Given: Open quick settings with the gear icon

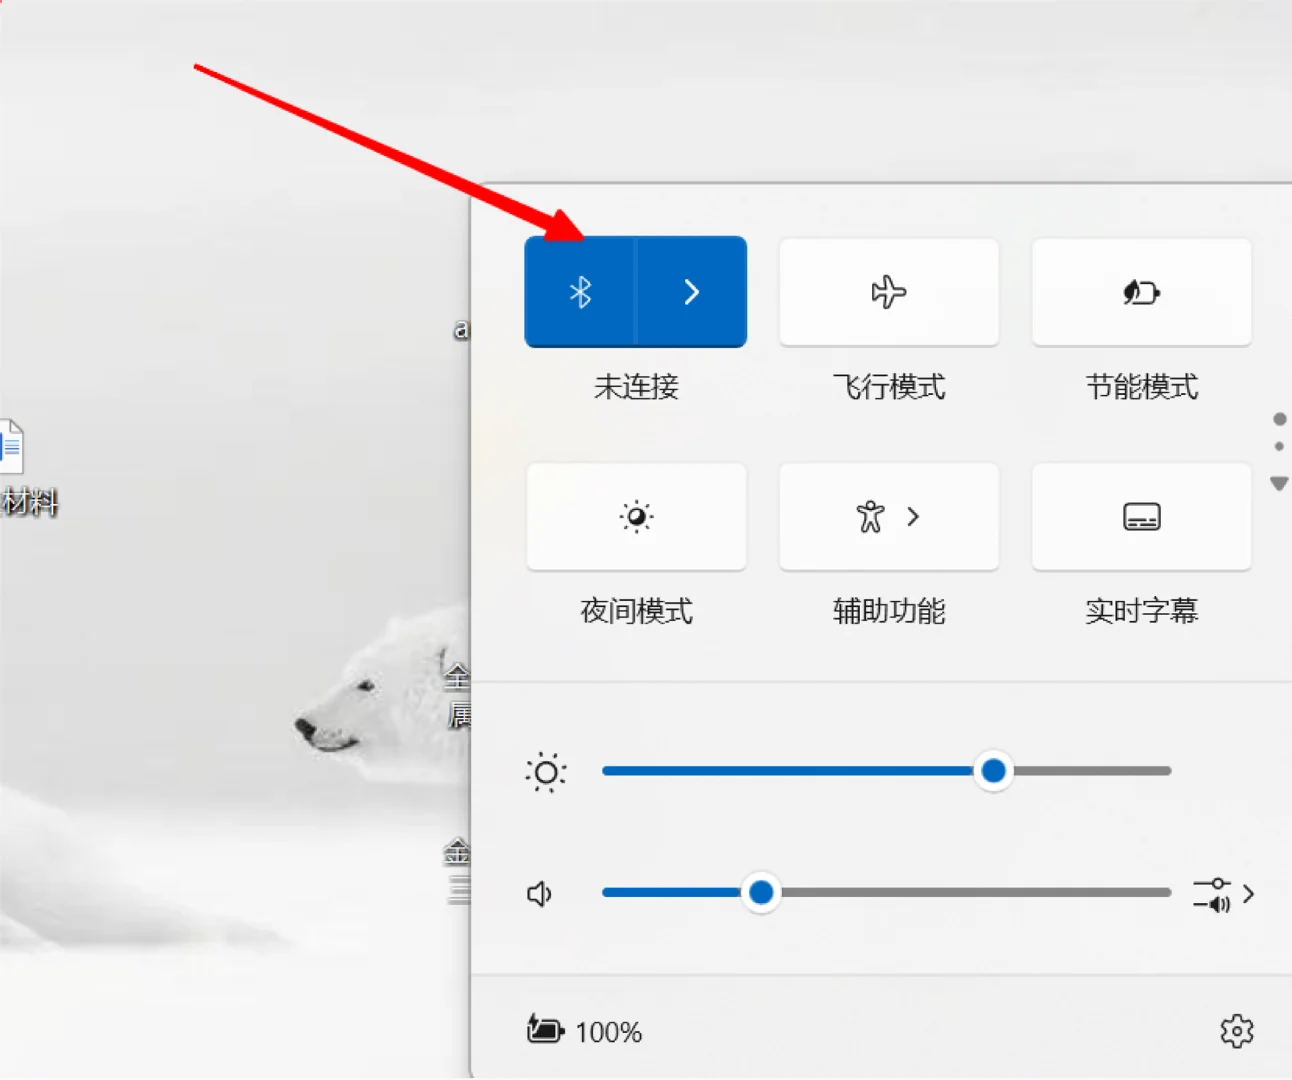Looking at the screenshot, I should click(1237, 1031).
